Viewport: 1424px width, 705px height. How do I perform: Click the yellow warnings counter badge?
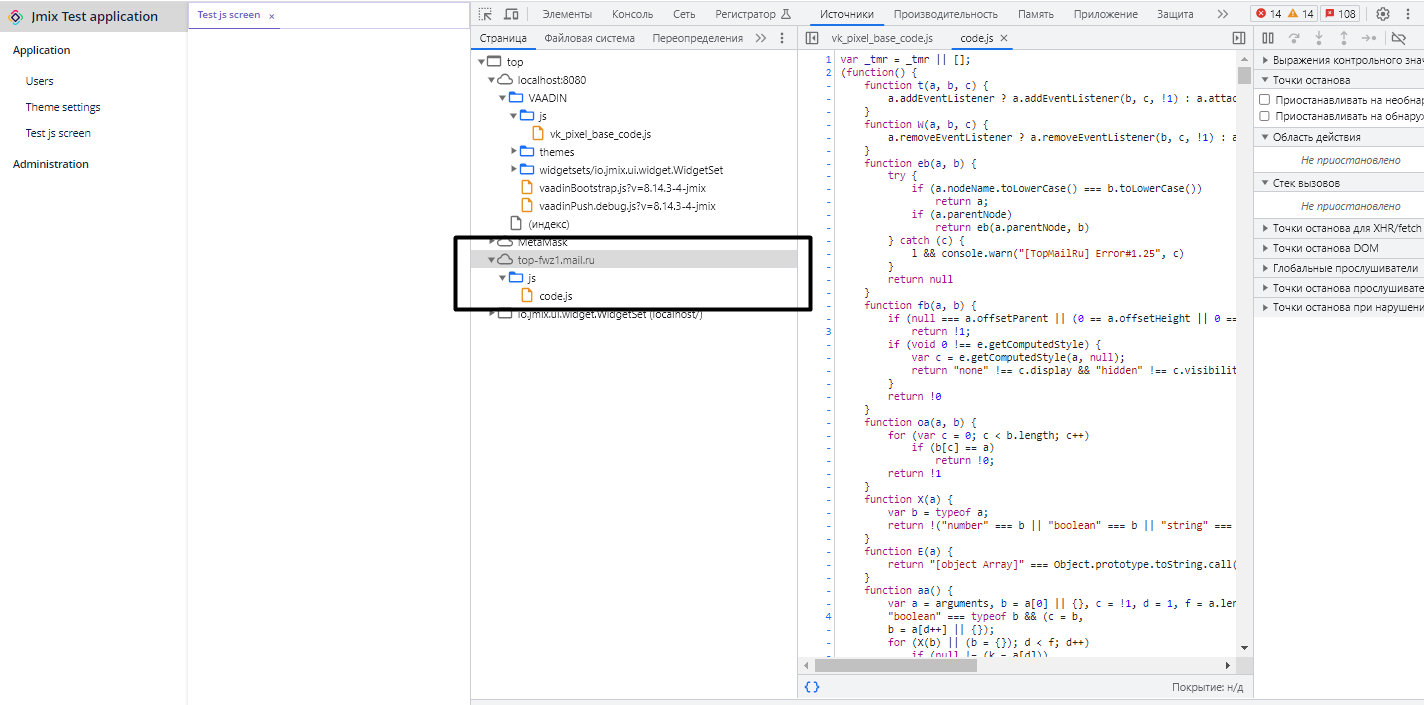tap(1300, 14)
